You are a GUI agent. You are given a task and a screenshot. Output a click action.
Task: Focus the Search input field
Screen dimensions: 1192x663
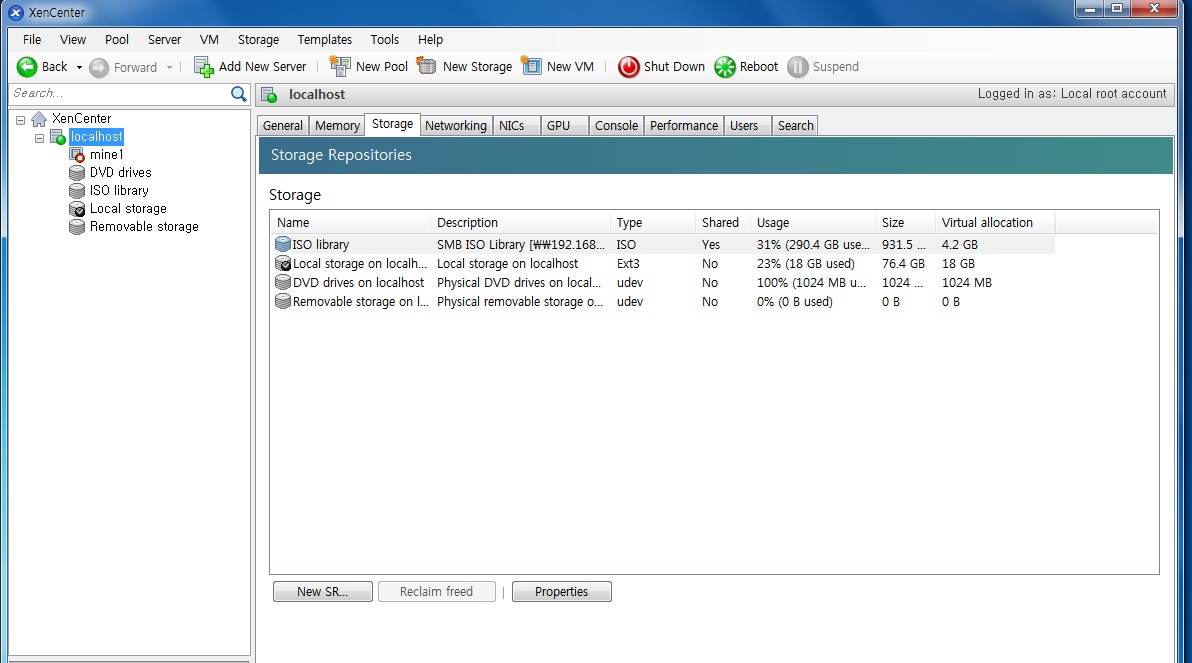120,94
